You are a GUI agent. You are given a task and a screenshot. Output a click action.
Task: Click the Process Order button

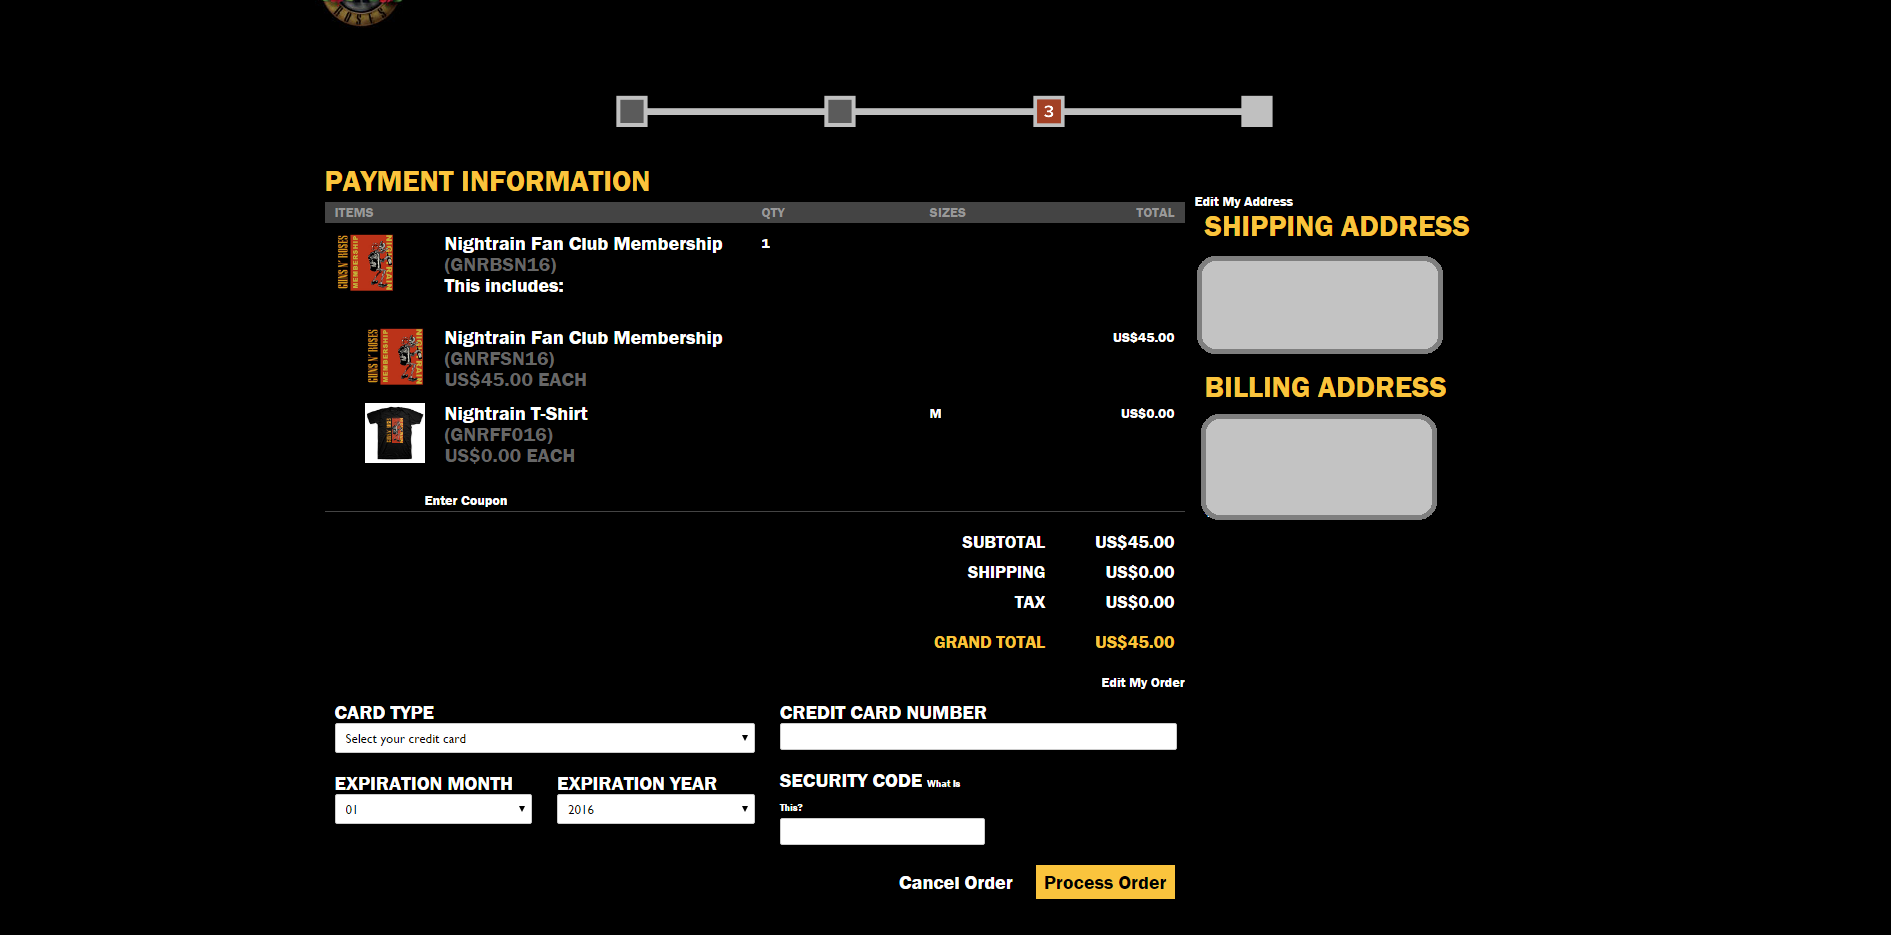[x=1105, y=882]
